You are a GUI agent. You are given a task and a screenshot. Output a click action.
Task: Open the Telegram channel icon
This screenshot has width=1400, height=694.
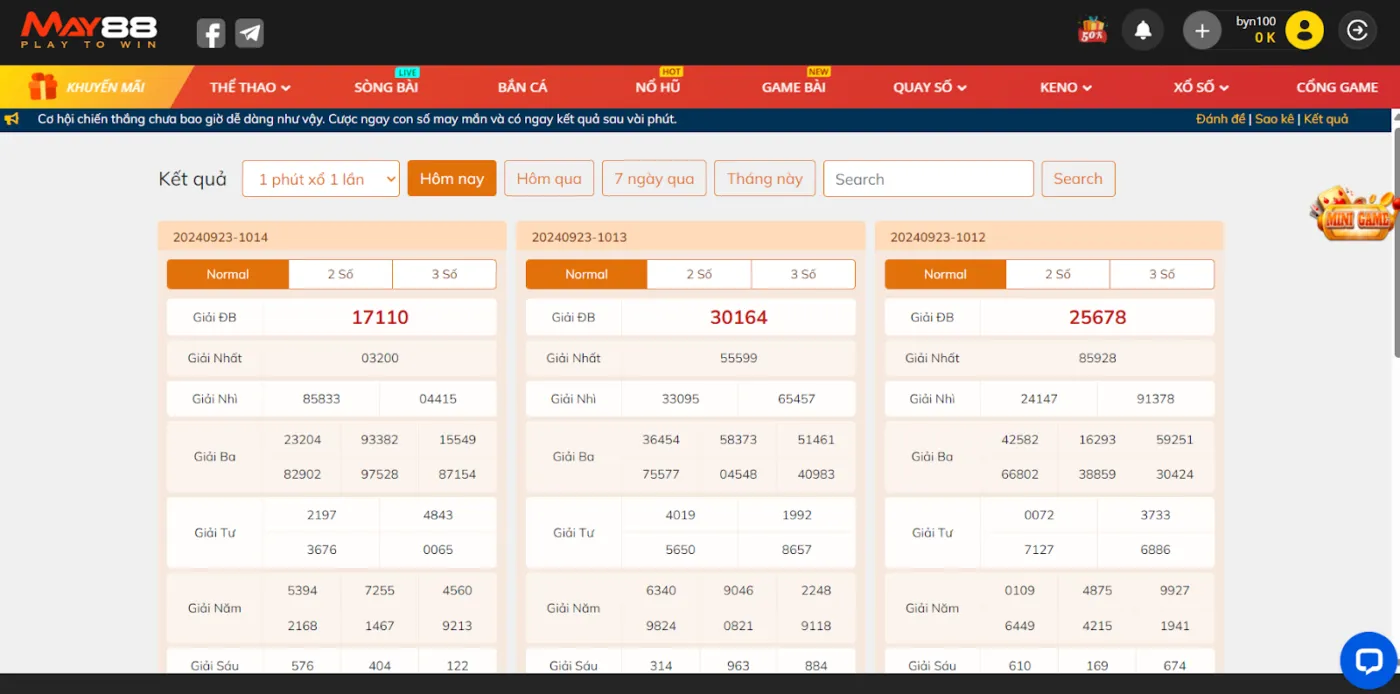(x=249, y=33)
